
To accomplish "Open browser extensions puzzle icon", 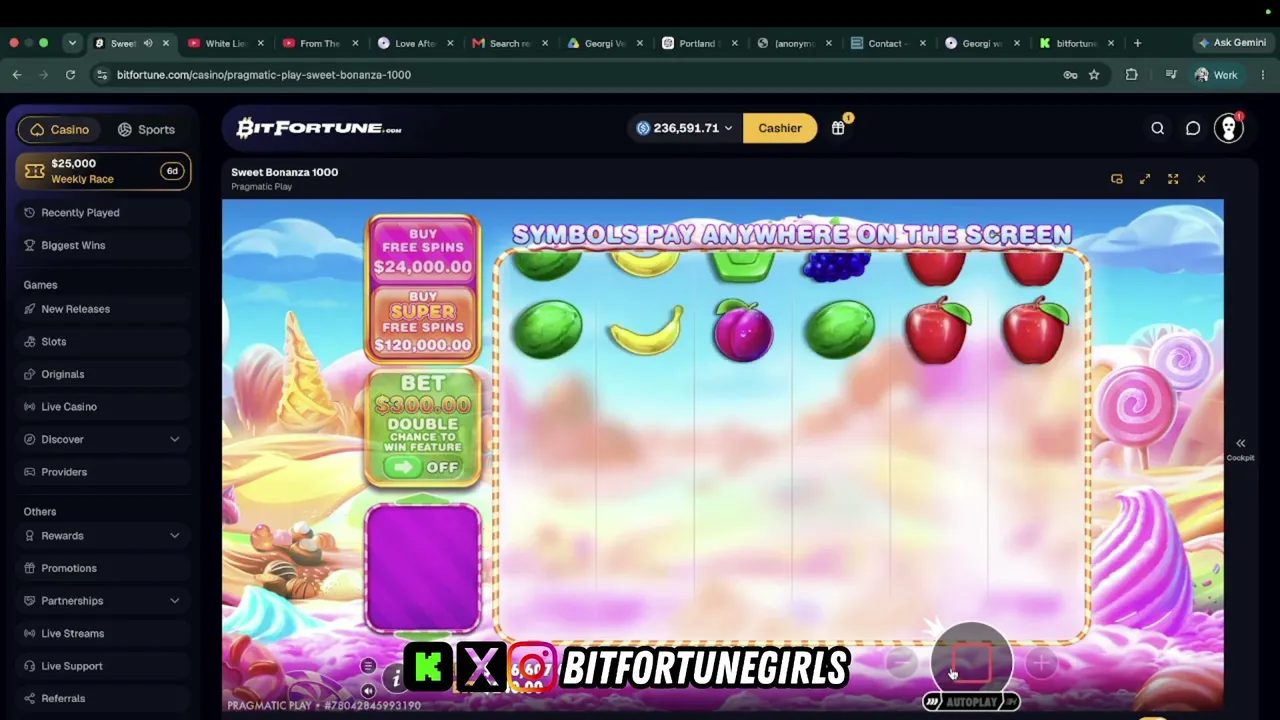I will point(1131,75).
